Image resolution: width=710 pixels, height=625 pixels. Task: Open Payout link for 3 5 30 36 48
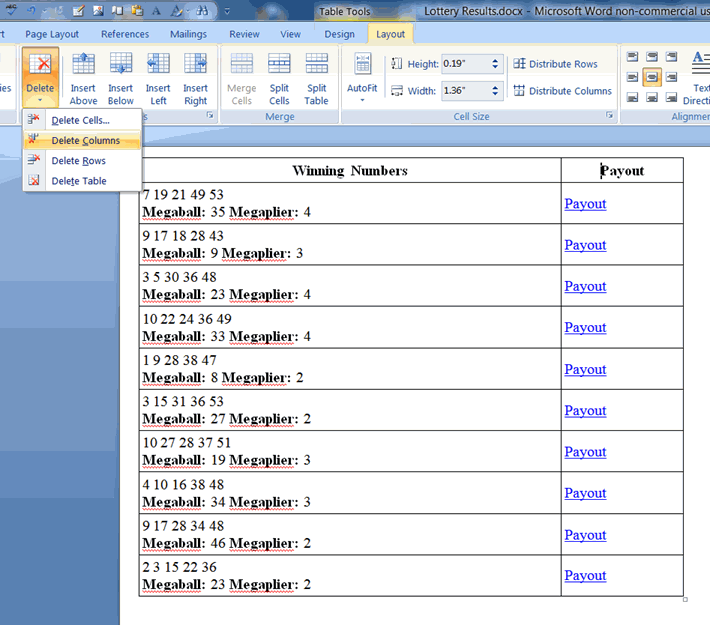point(585,286)
